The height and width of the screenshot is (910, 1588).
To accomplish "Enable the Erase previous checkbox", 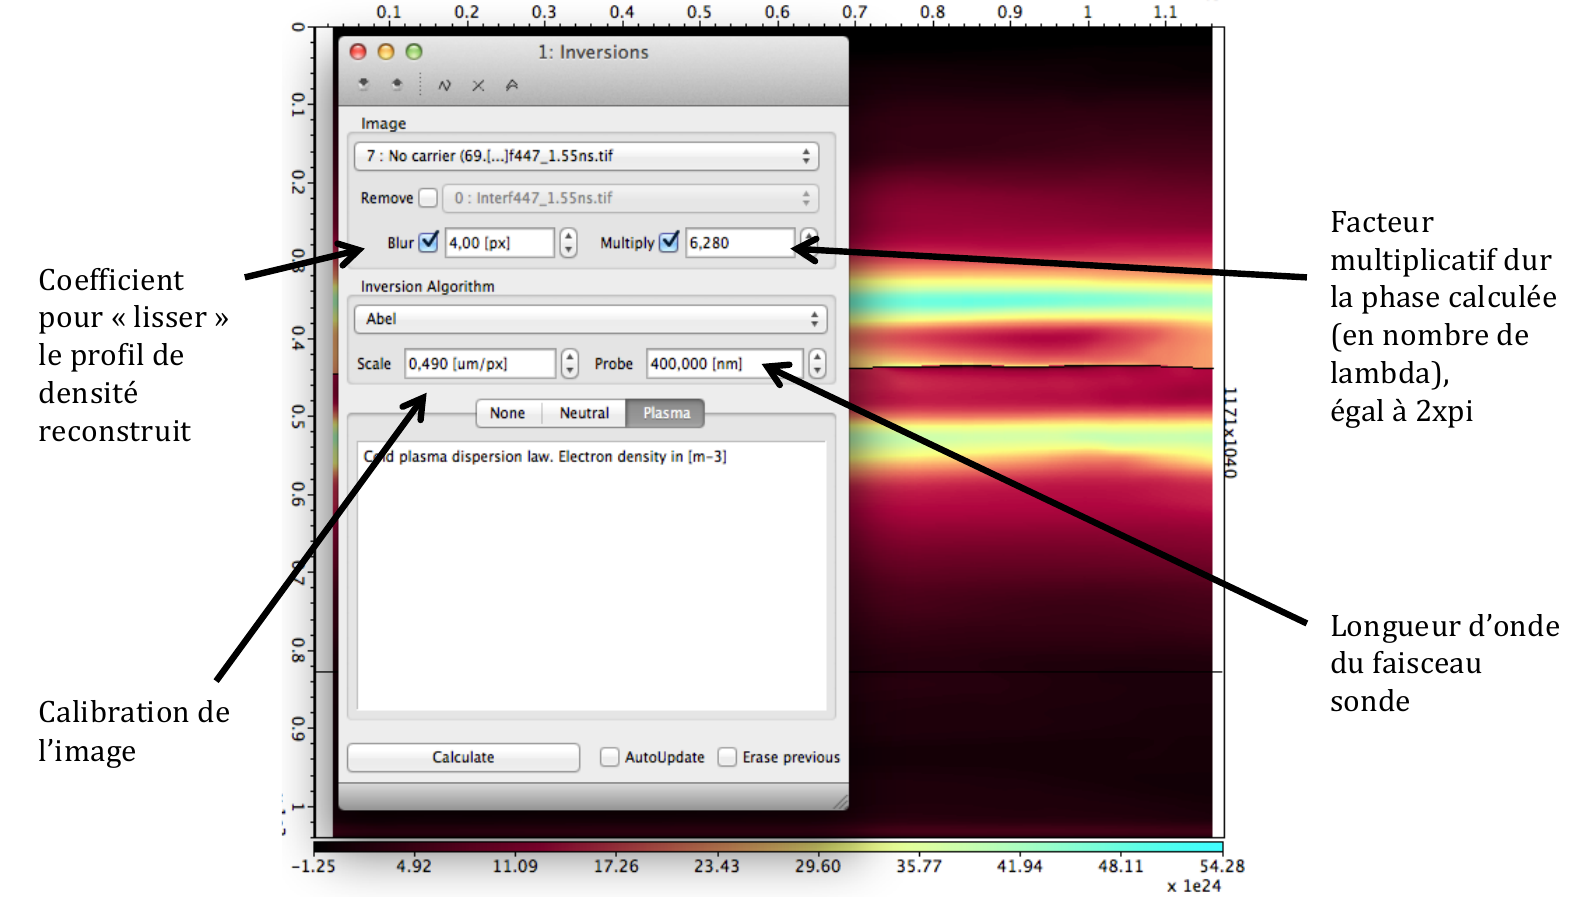I will (727, 757).
